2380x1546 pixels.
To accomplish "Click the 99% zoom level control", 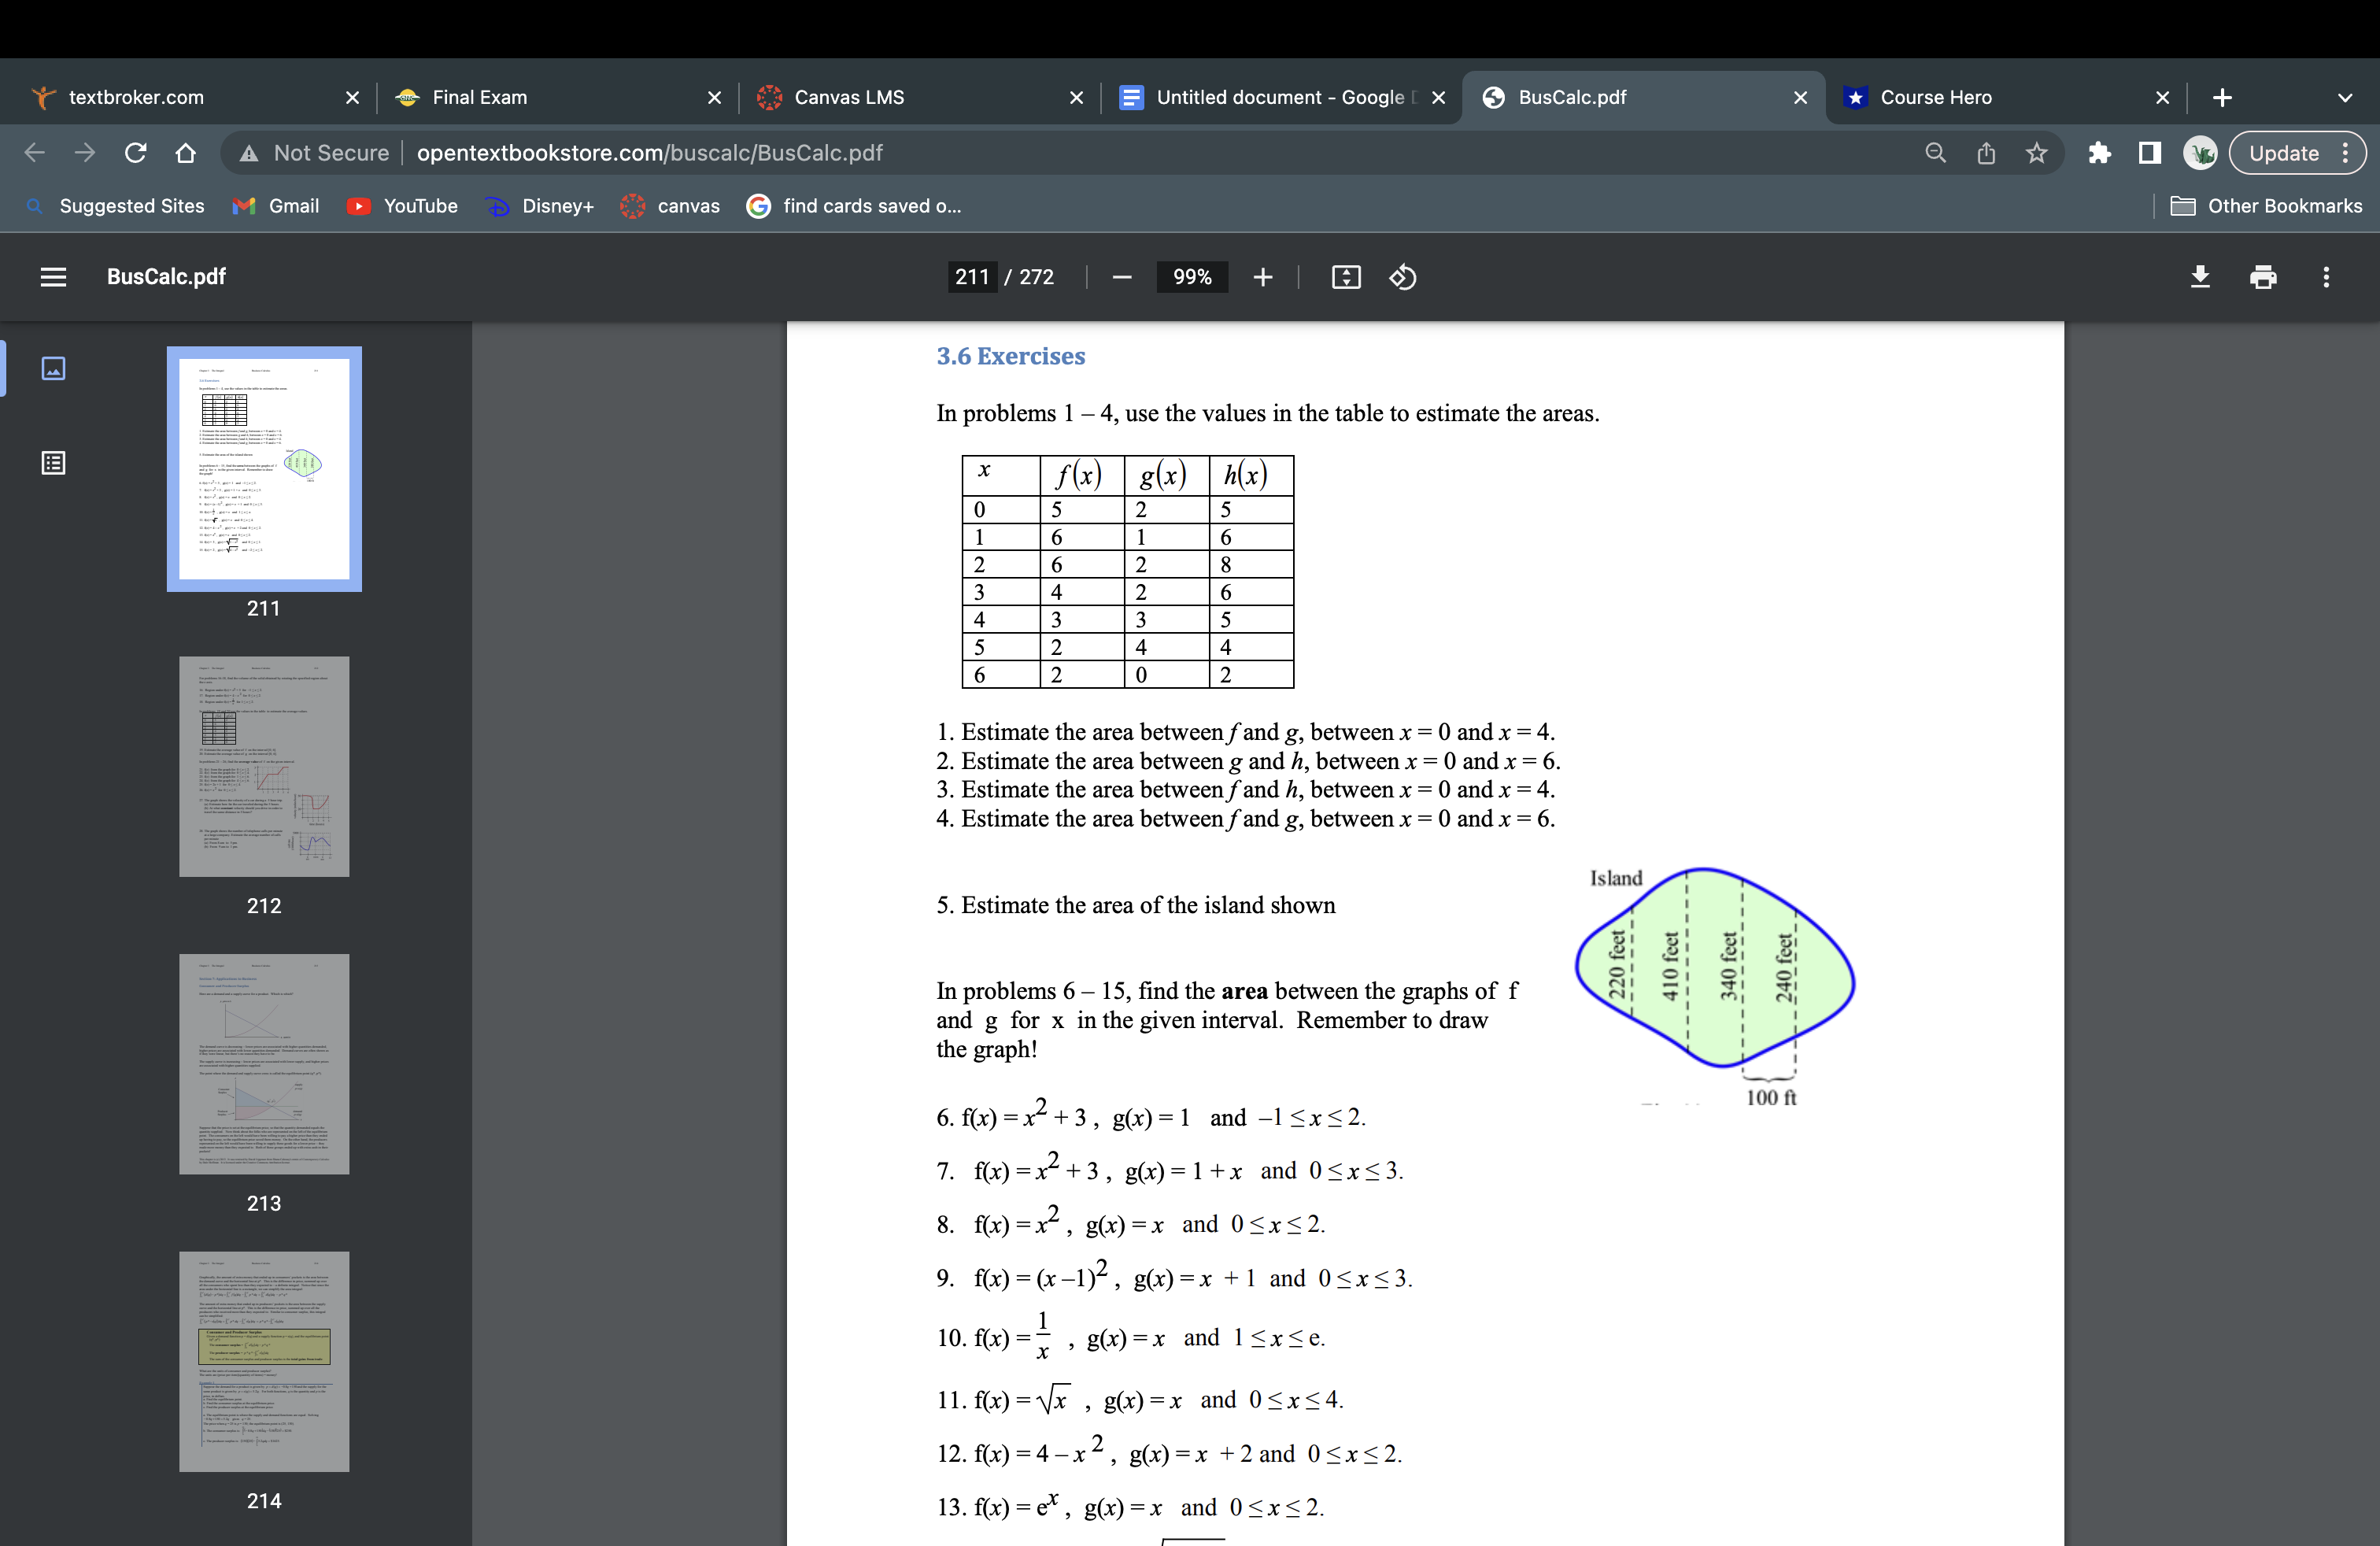I will pyautogui.click(x=1191, y=277).
